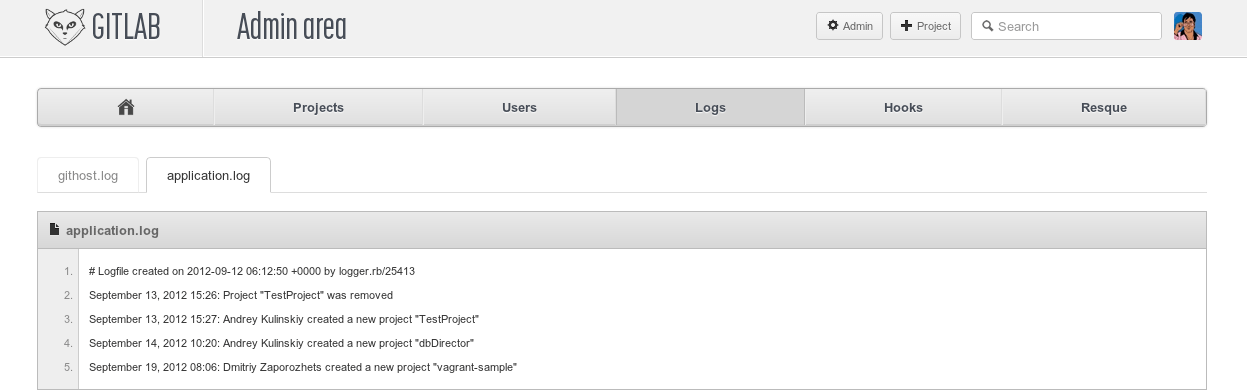
Task: Click the Admin button in header
Action: (x=849, y=26)
